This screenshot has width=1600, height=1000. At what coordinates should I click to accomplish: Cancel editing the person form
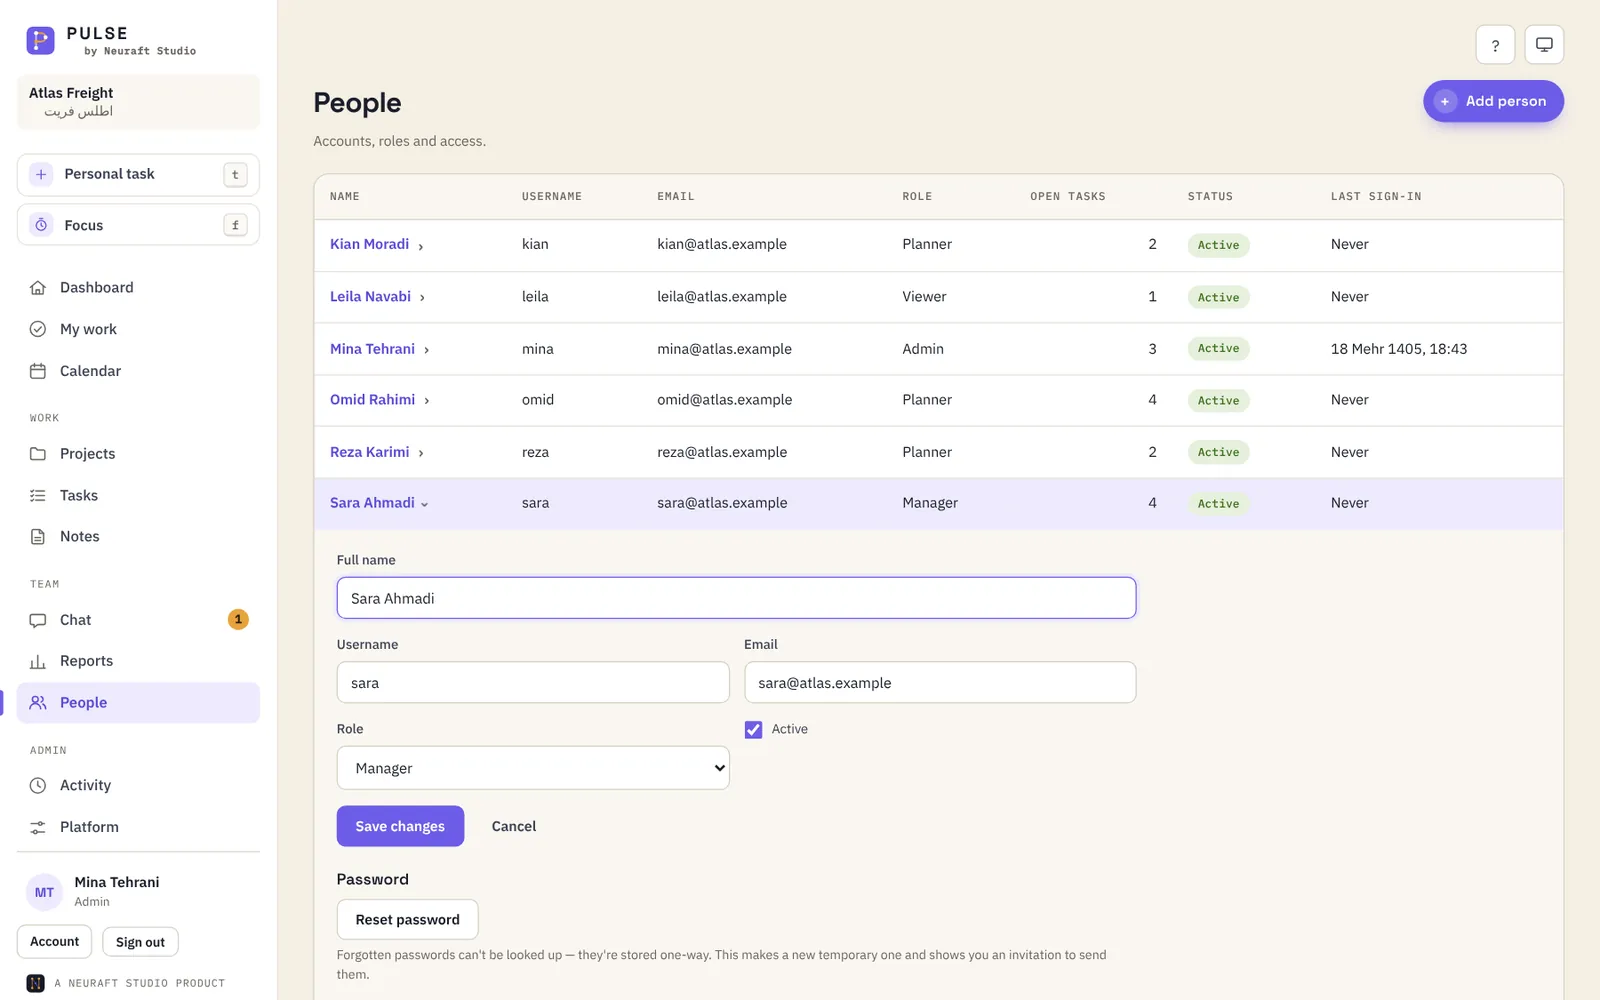[x=514, y=826]
